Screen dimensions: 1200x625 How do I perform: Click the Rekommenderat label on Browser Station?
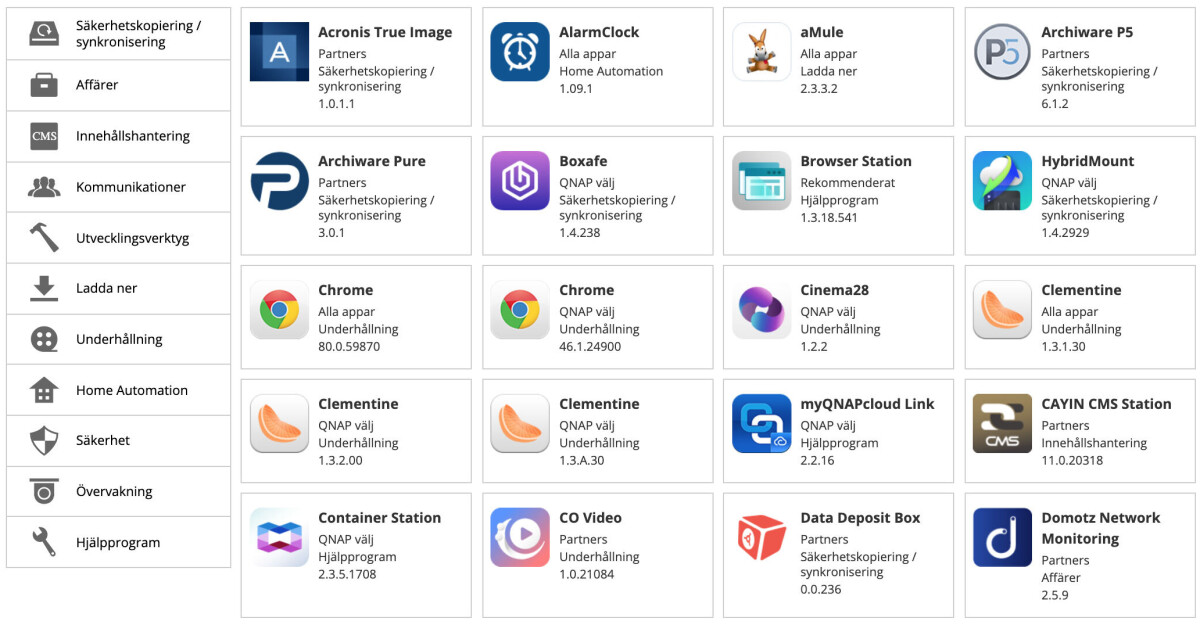(x=848, y=183)
